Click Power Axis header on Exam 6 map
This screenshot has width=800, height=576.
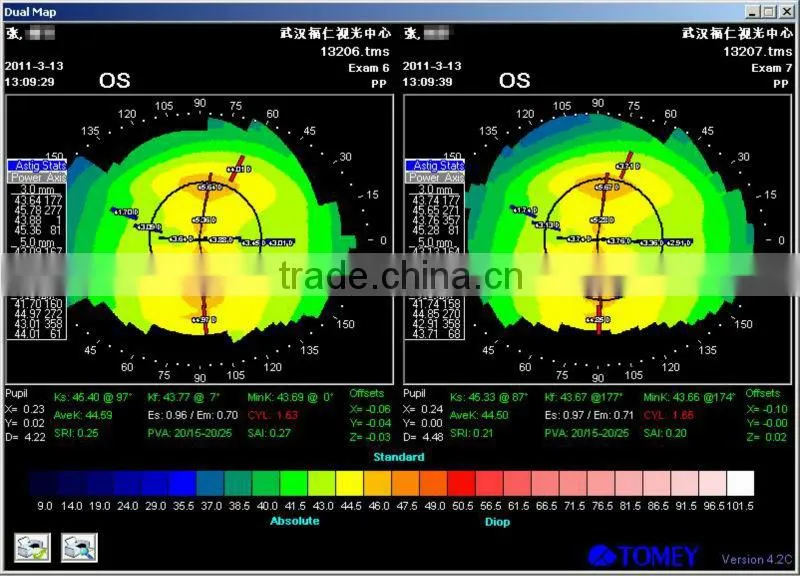[x=37, y=178]
